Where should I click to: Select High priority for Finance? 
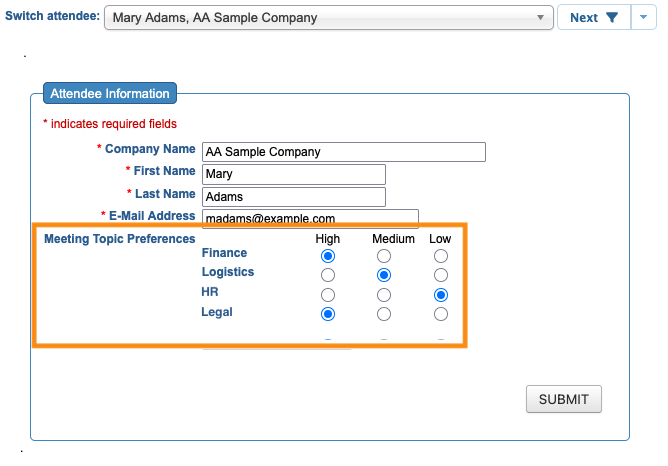[x=328, y=256]
